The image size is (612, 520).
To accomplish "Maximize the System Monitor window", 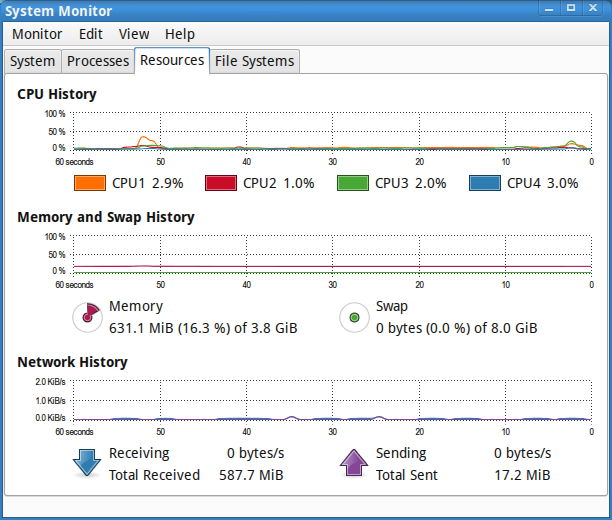I will click(x=571, y=9).
